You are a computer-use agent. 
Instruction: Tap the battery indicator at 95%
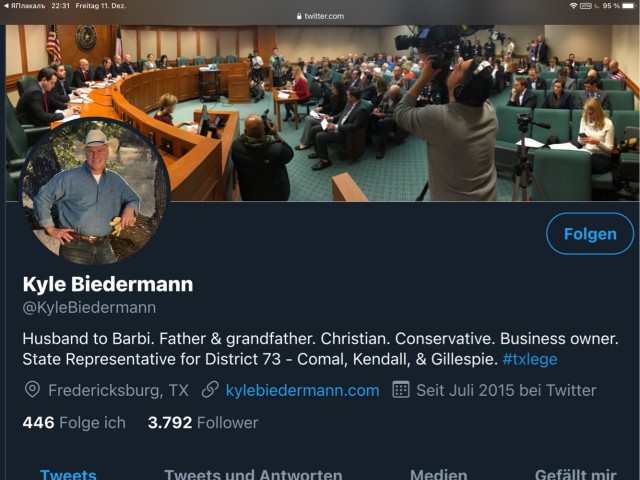click(625, 6)
